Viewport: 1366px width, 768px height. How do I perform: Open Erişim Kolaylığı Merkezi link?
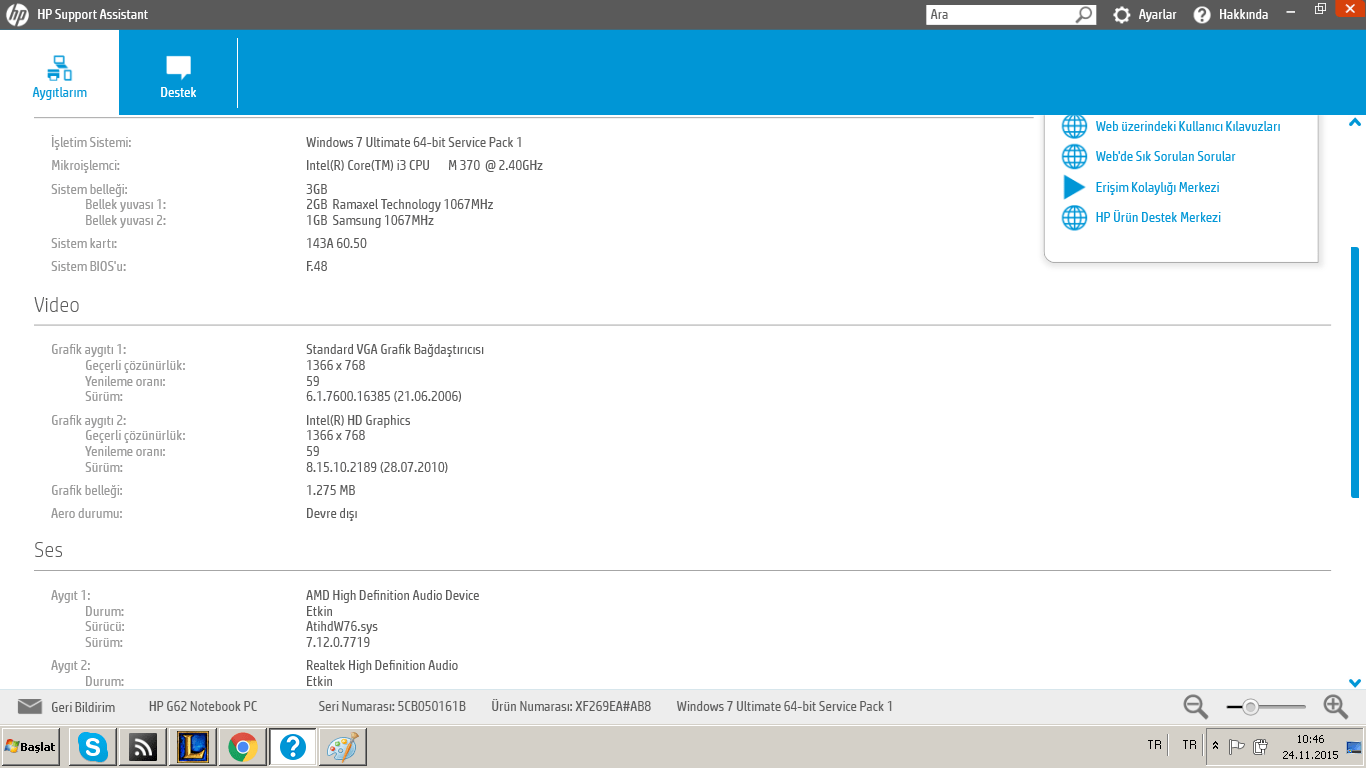pyautogui.click(x=1157, y=188)
